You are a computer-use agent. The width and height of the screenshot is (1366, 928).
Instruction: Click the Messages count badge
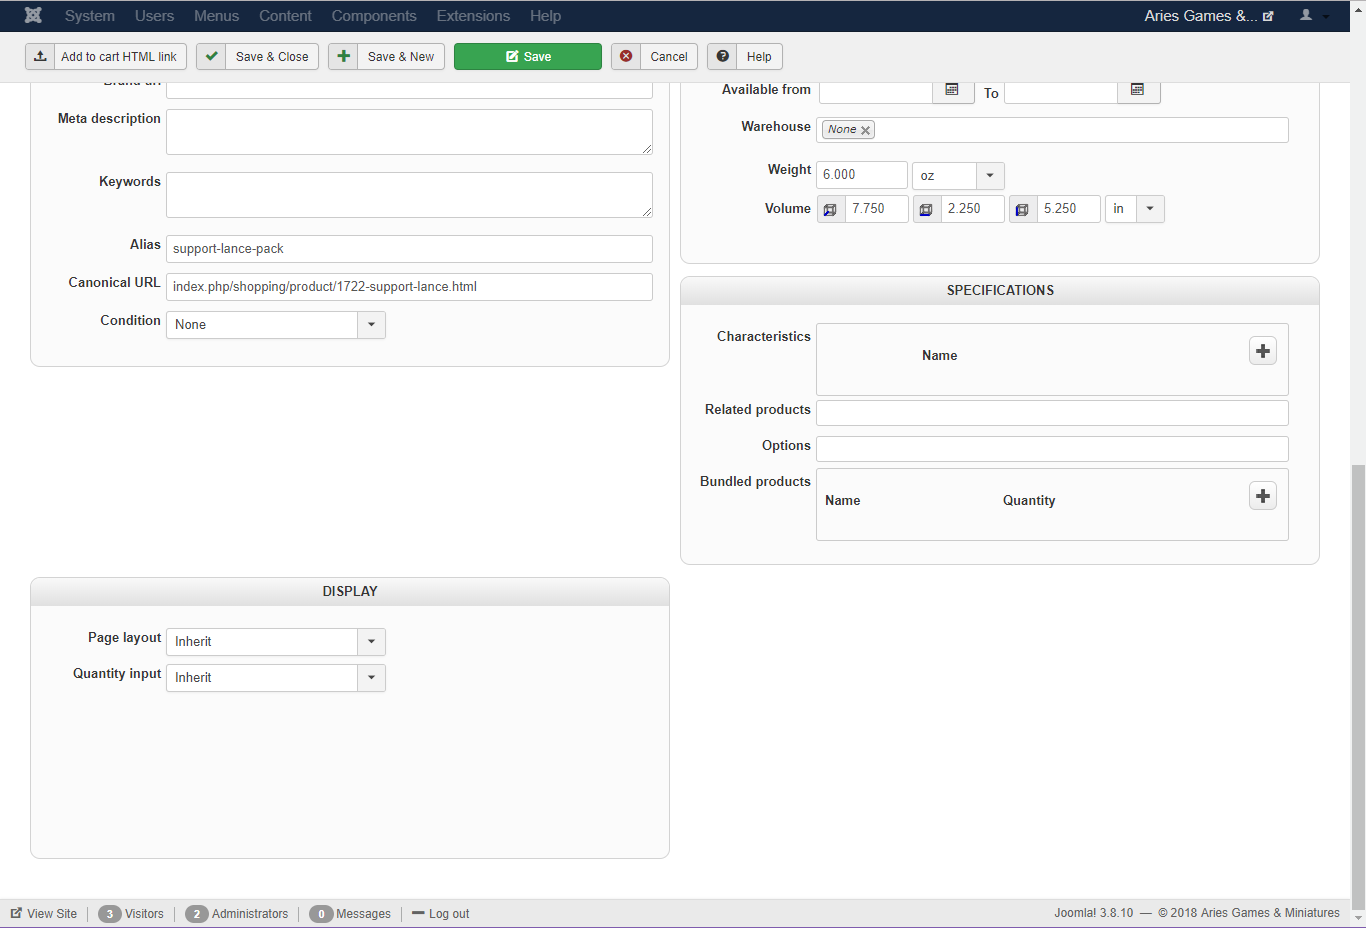point(321,914)
